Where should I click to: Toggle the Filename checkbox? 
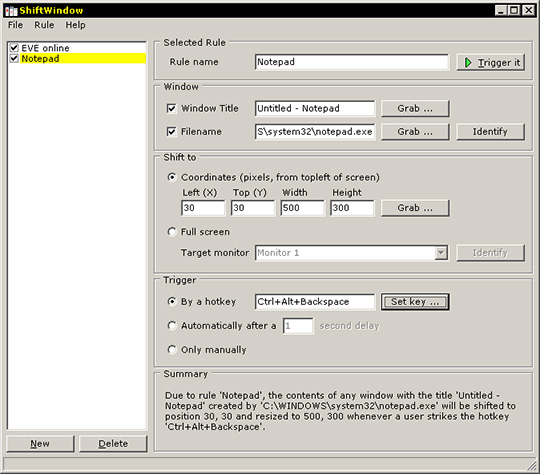[x=171, y=132]
